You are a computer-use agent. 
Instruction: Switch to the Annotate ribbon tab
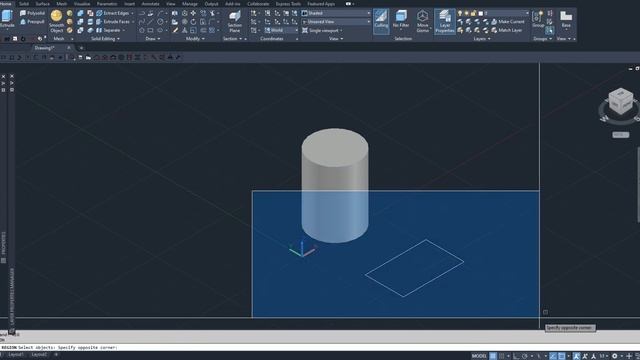pos(150,4)
